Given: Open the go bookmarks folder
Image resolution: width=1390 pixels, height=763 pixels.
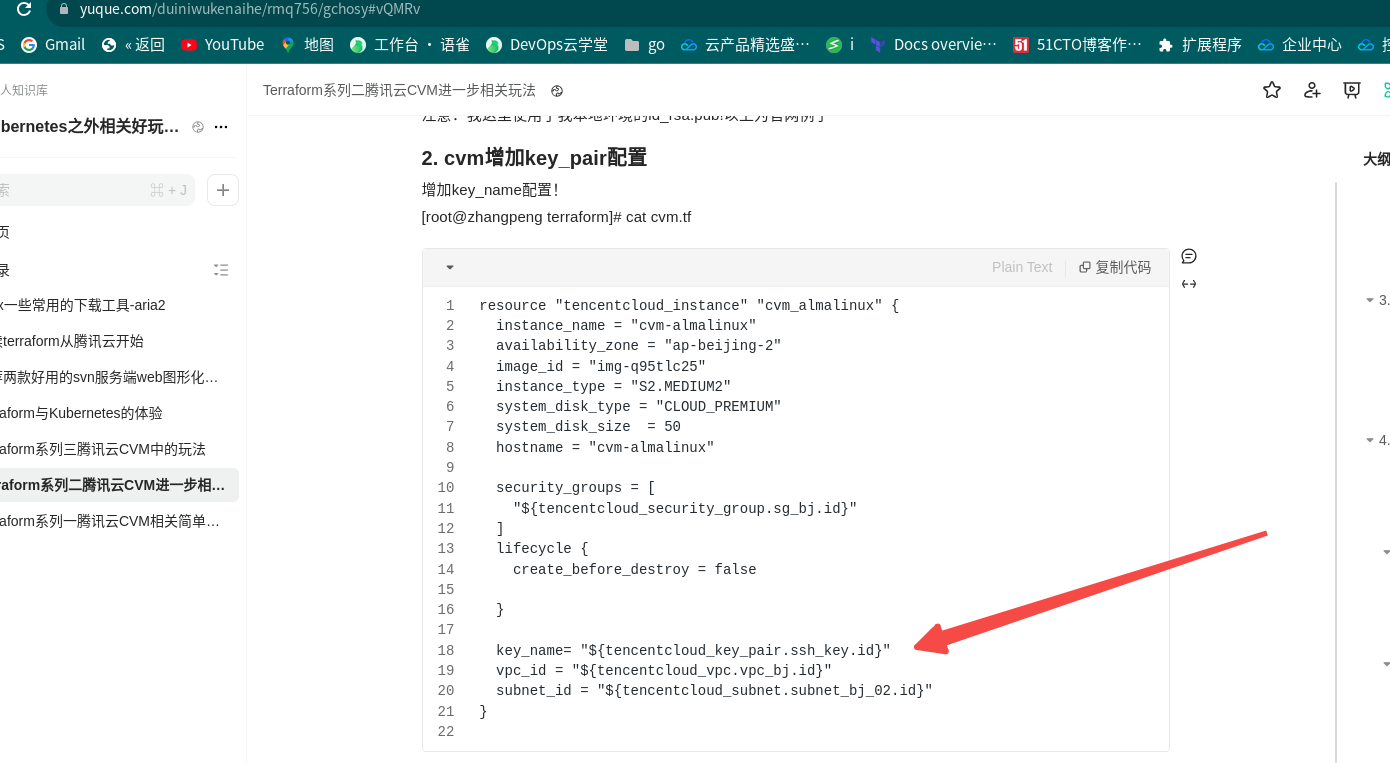Looking at the screenshot, I should click(x=644, y=44).
